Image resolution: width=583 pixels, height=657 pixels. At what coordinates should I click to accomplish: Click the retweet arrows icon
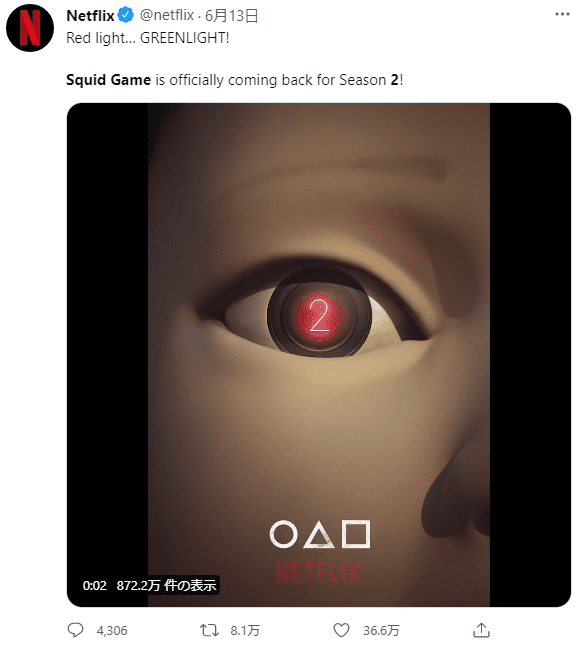209,630
